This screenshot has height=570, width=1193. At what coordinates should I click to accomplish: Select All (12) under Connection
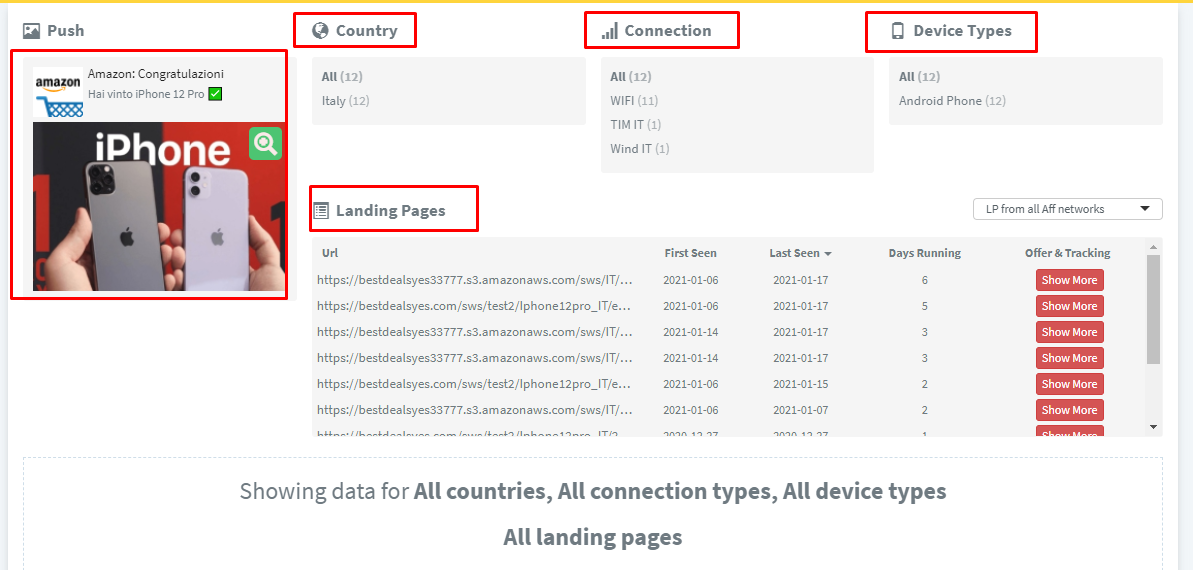631,76
